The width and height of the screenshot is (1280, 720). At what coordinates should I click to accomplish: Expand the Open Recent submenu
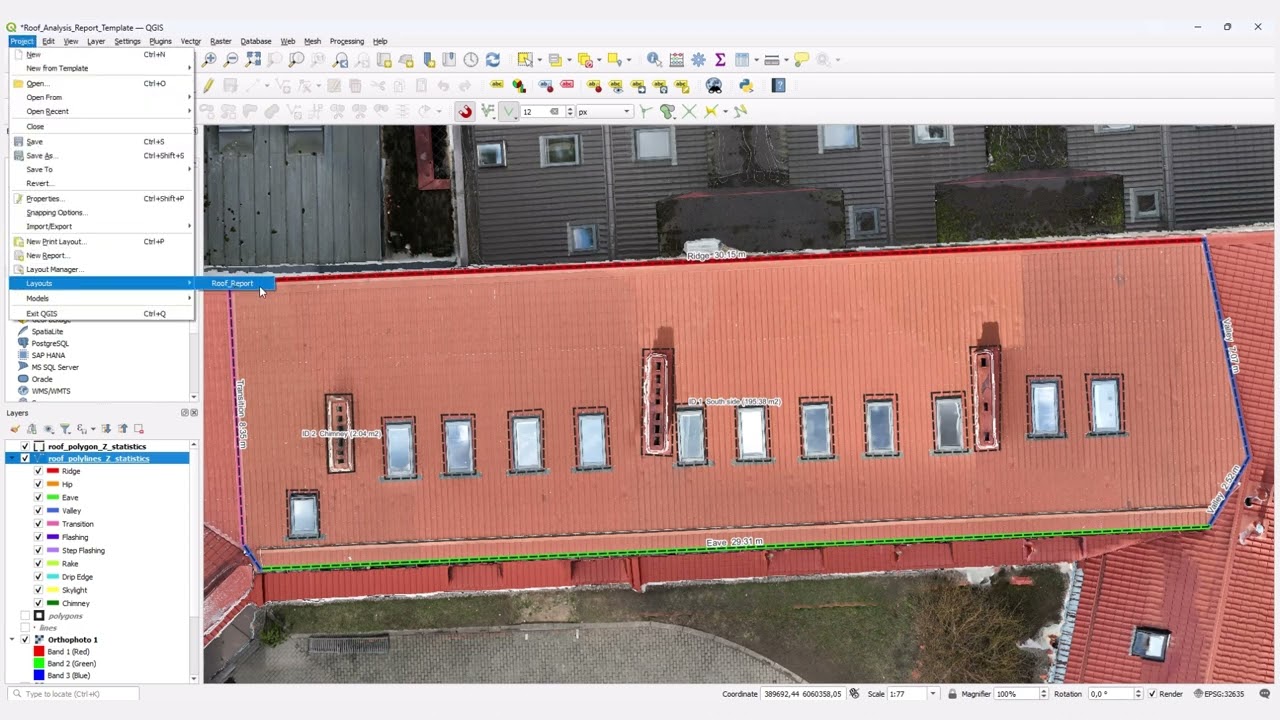100,111
